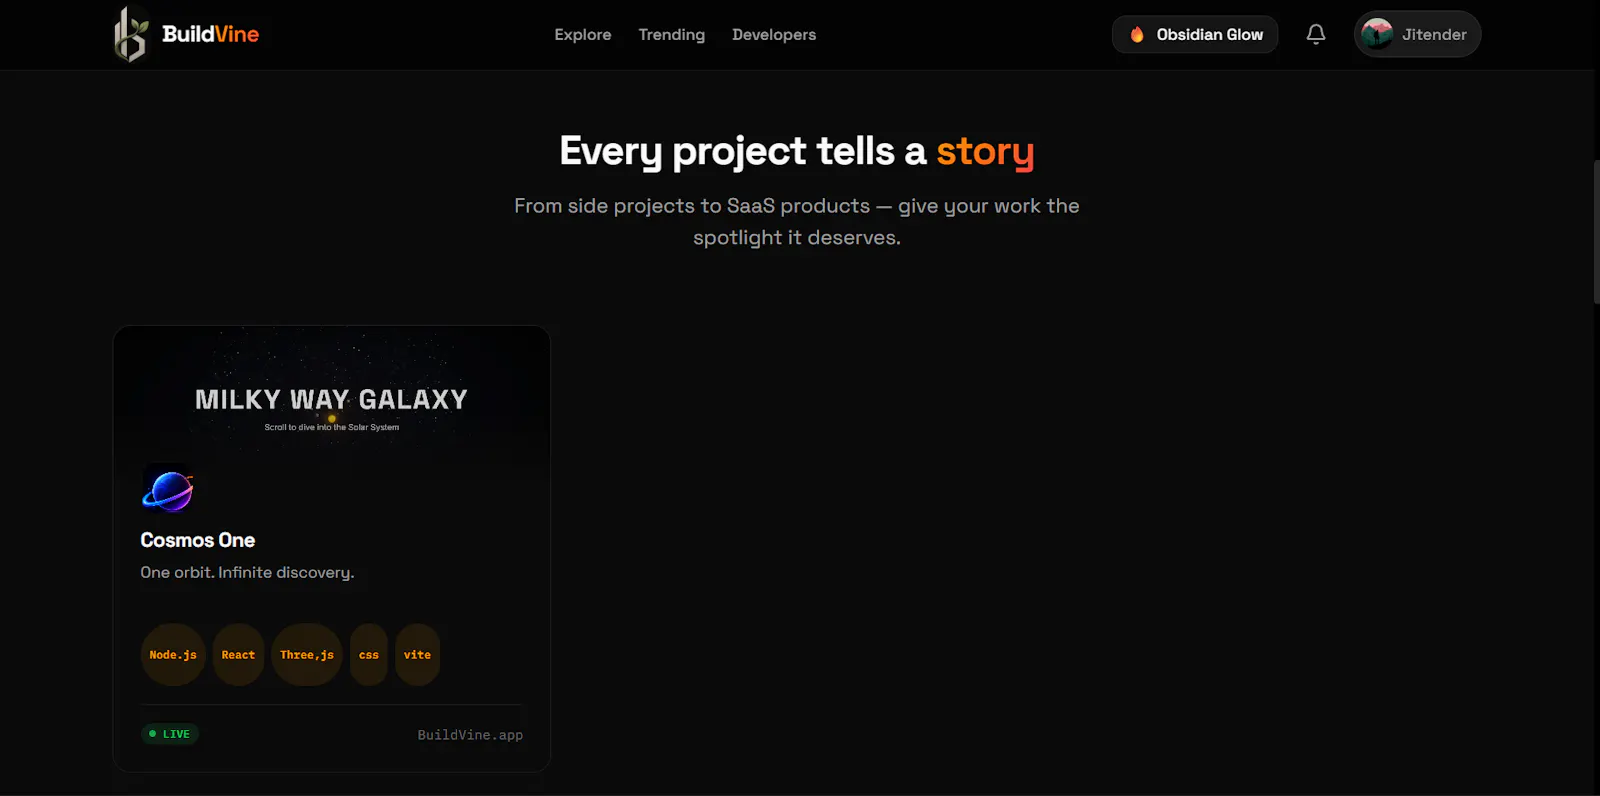Select the Three.js tag
This screenshot has height=796, width=1600.
click(307, 655)
